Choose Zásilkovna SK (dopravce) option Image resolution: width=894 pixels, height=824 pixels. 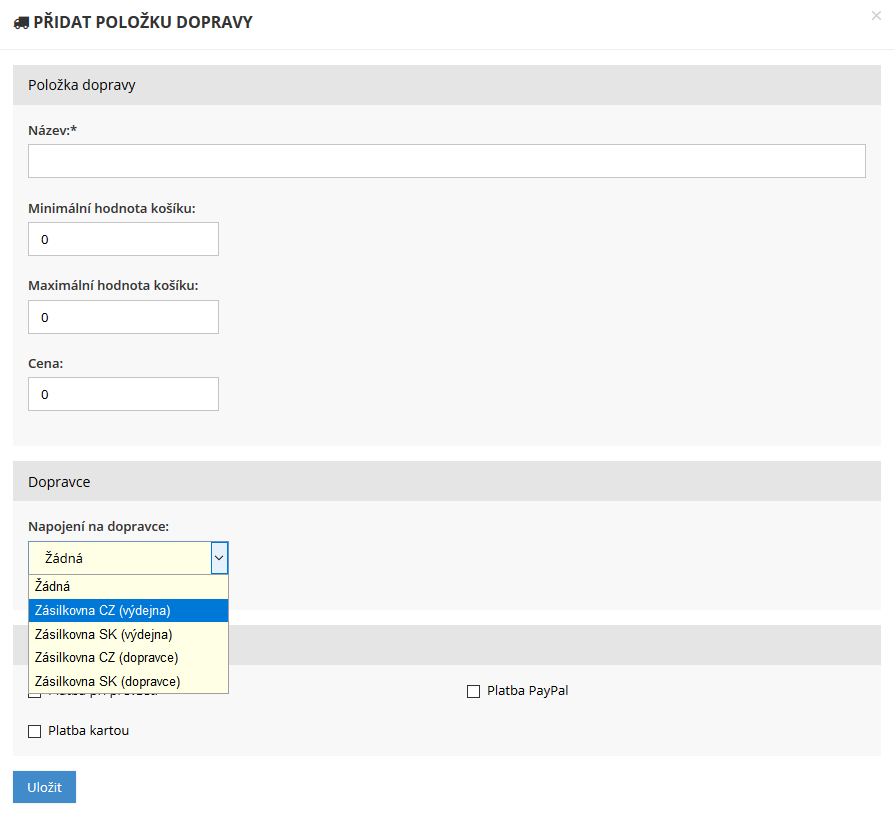pyautogui.click(x=128, y=681)
